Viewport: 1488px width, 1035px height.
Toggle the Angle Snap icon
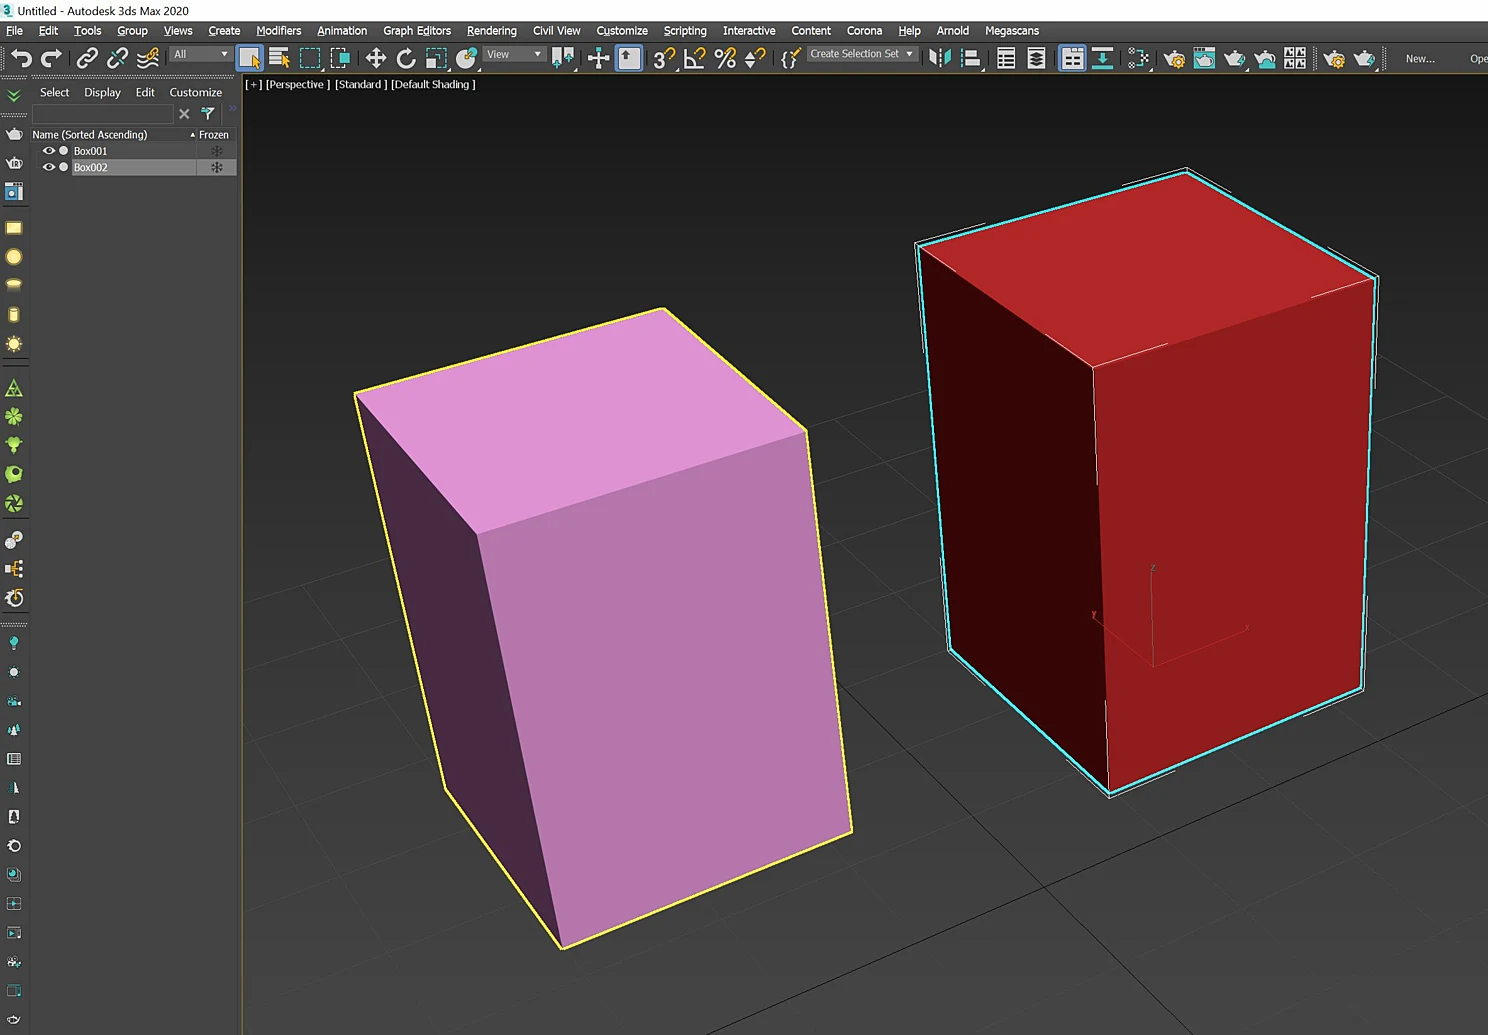(x=694, y=59)
